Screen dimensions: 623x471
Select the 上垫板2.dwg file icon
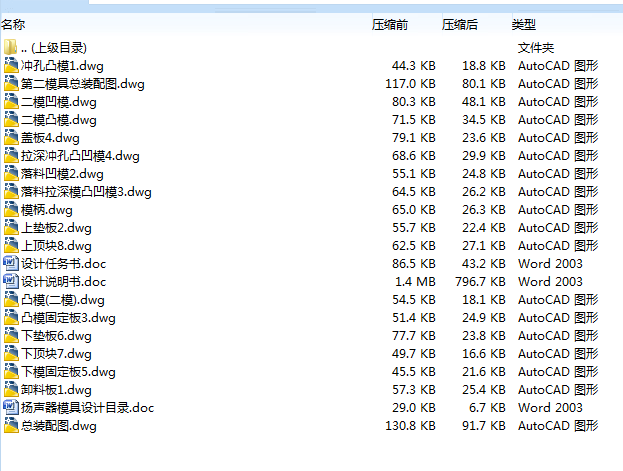[x=11, y=227]
